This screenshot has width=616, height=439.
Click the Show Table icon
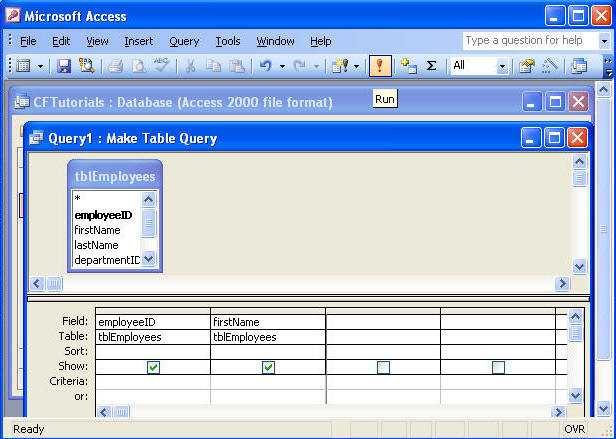409,66
